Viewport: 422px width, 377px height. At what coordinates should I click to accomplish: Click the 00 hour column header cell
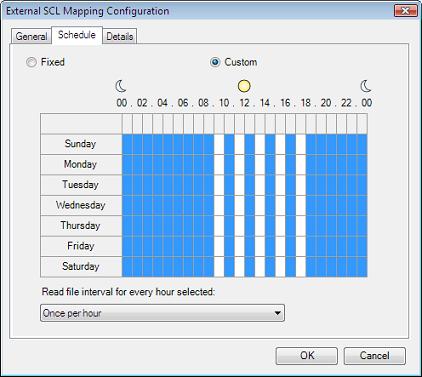pyautogui.click(x=127, y=124)
